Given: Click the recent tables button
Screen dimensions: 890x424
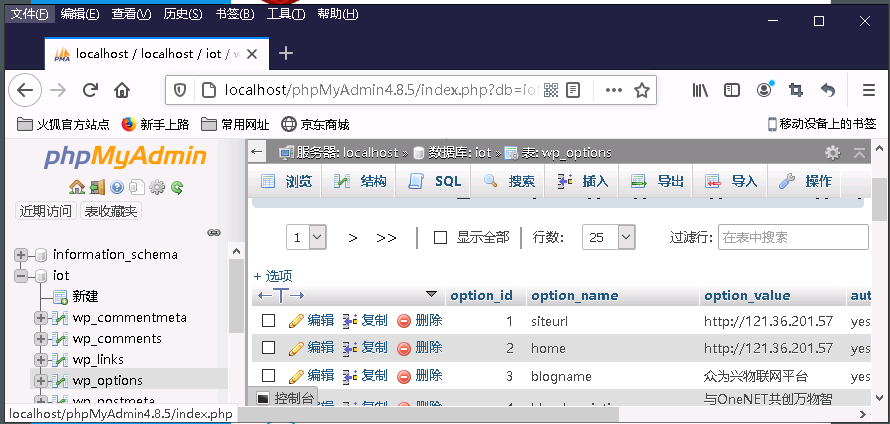Looking at the screenshot, I should [45, 211].
